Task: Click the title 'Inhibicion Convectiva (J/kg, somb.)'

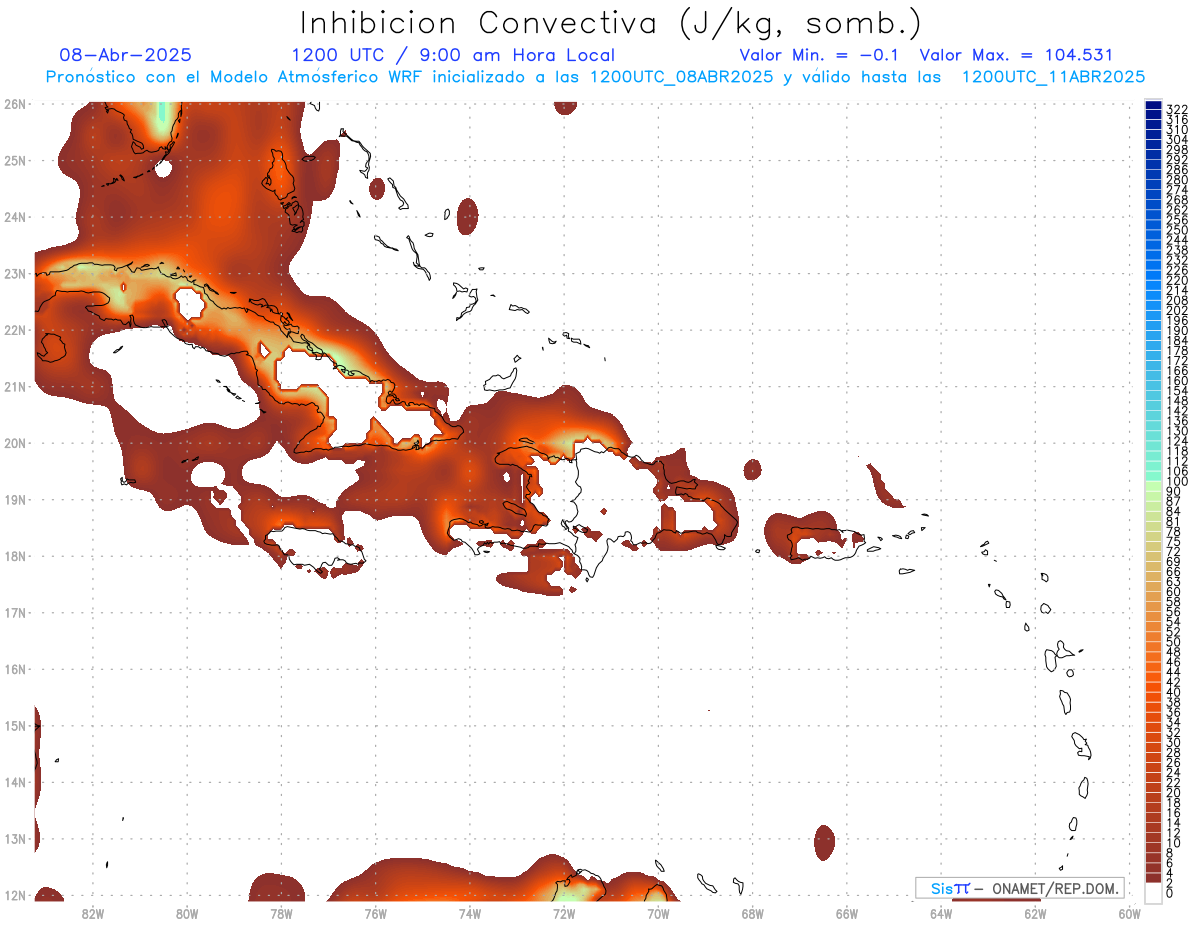Action: click(x=611, y=23)
